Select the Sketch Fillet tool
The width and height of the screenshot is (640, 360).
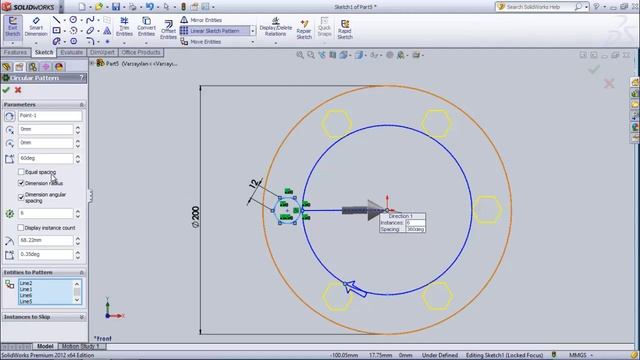point(90,41)
